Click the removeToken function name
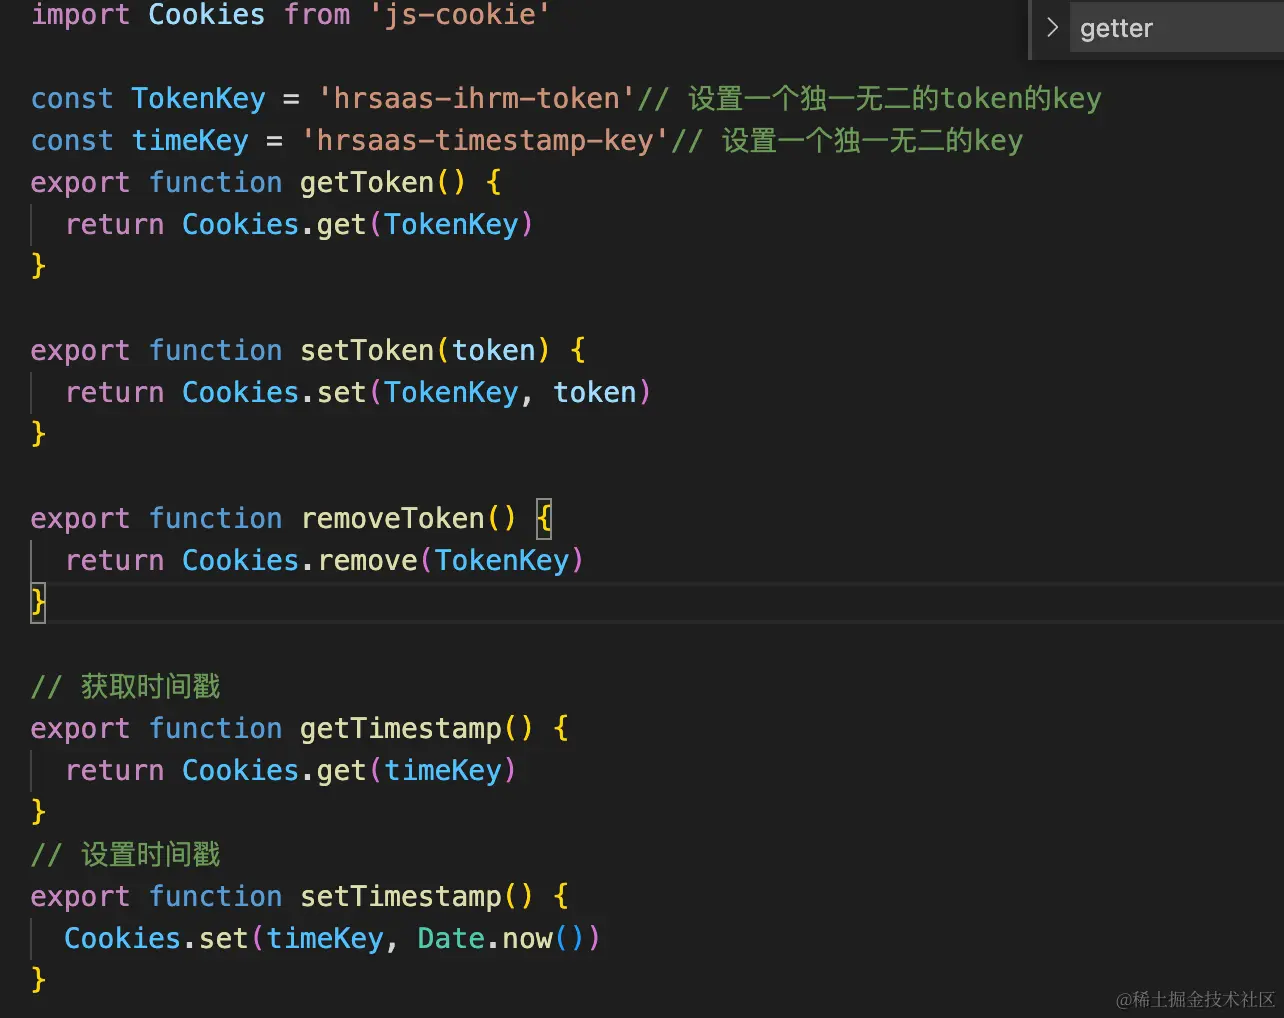 tap(392, 518)
